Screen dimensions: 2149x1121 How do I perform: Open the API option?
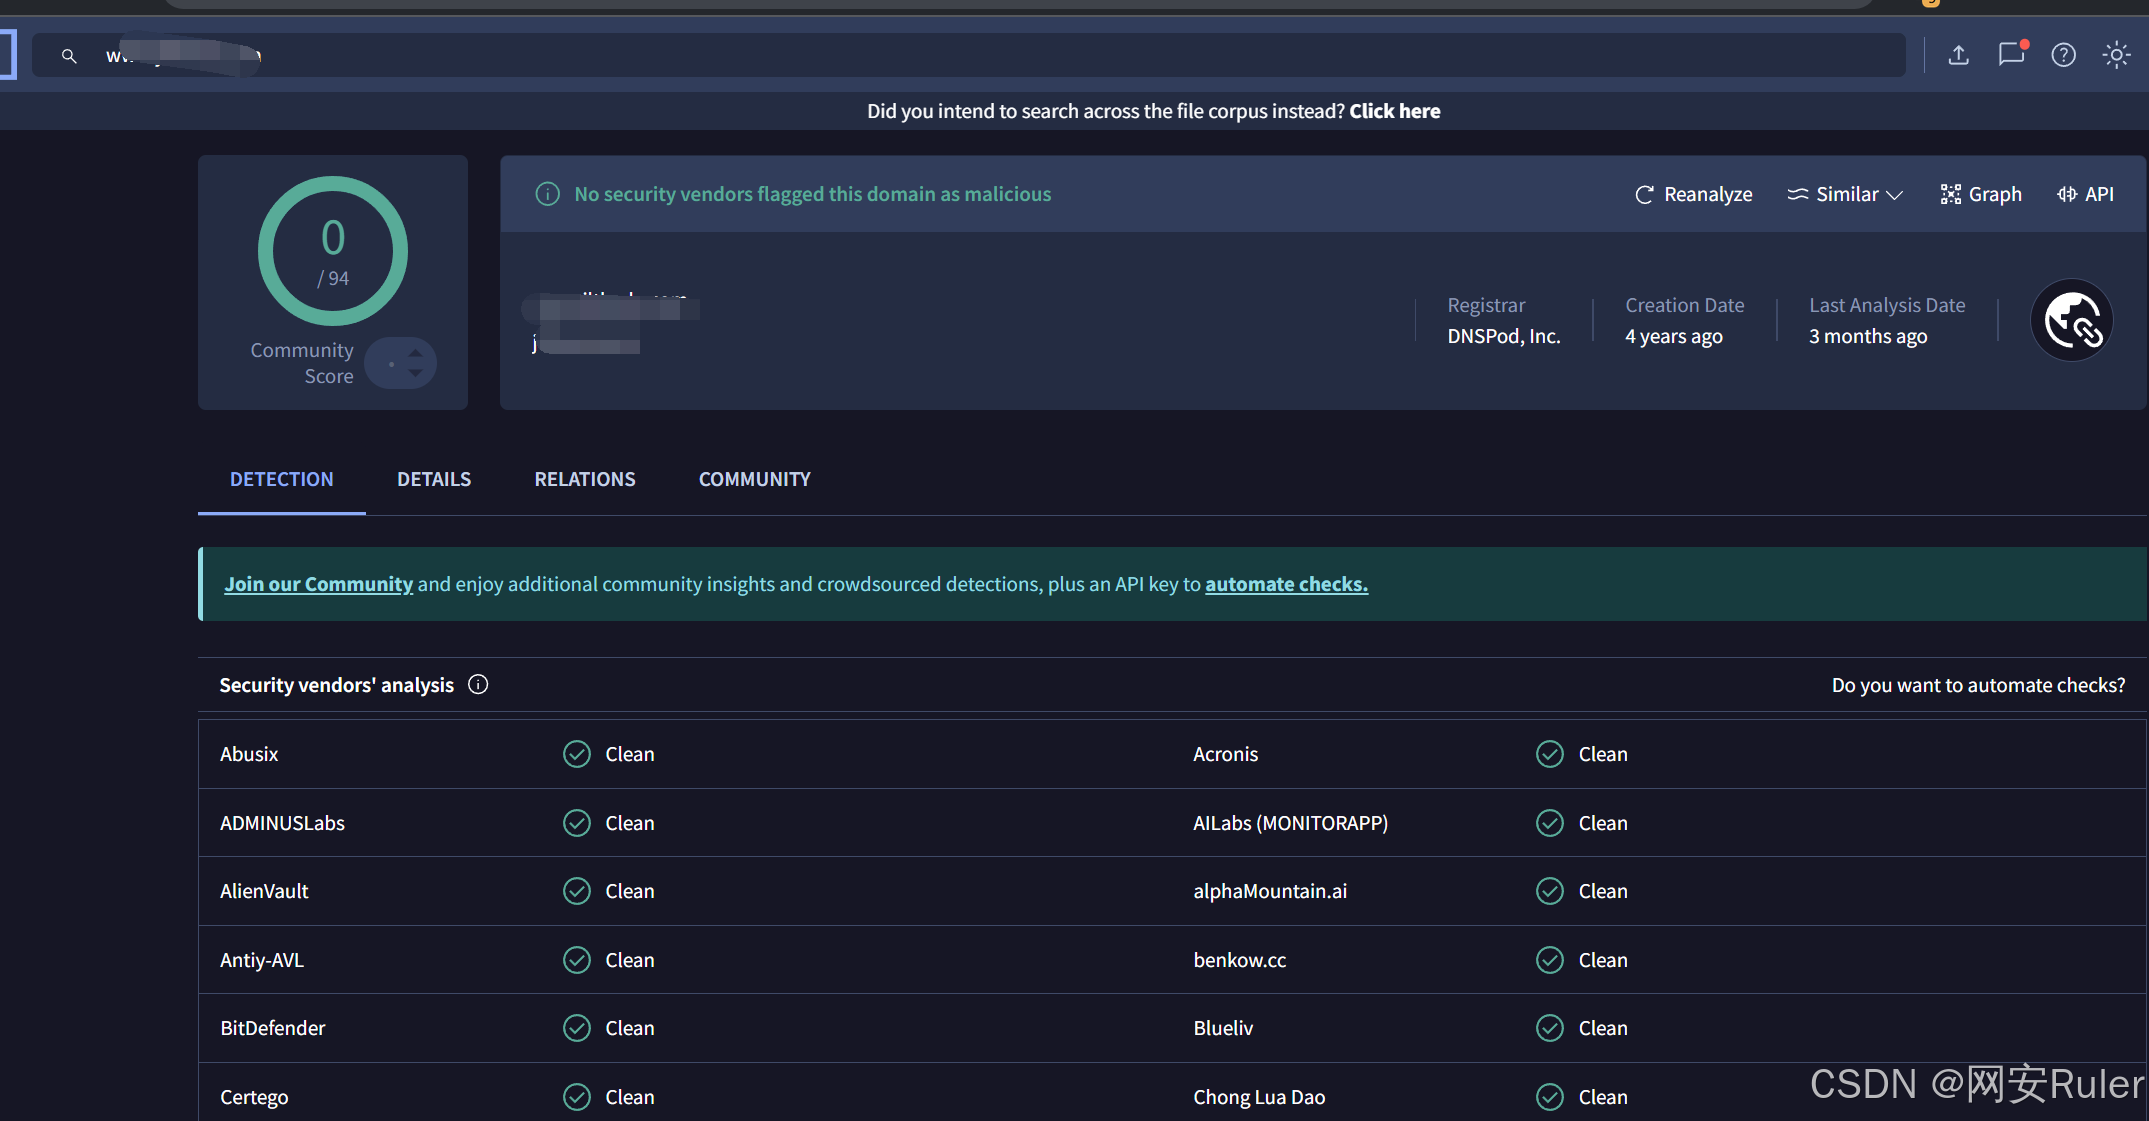click(2085, 194)
